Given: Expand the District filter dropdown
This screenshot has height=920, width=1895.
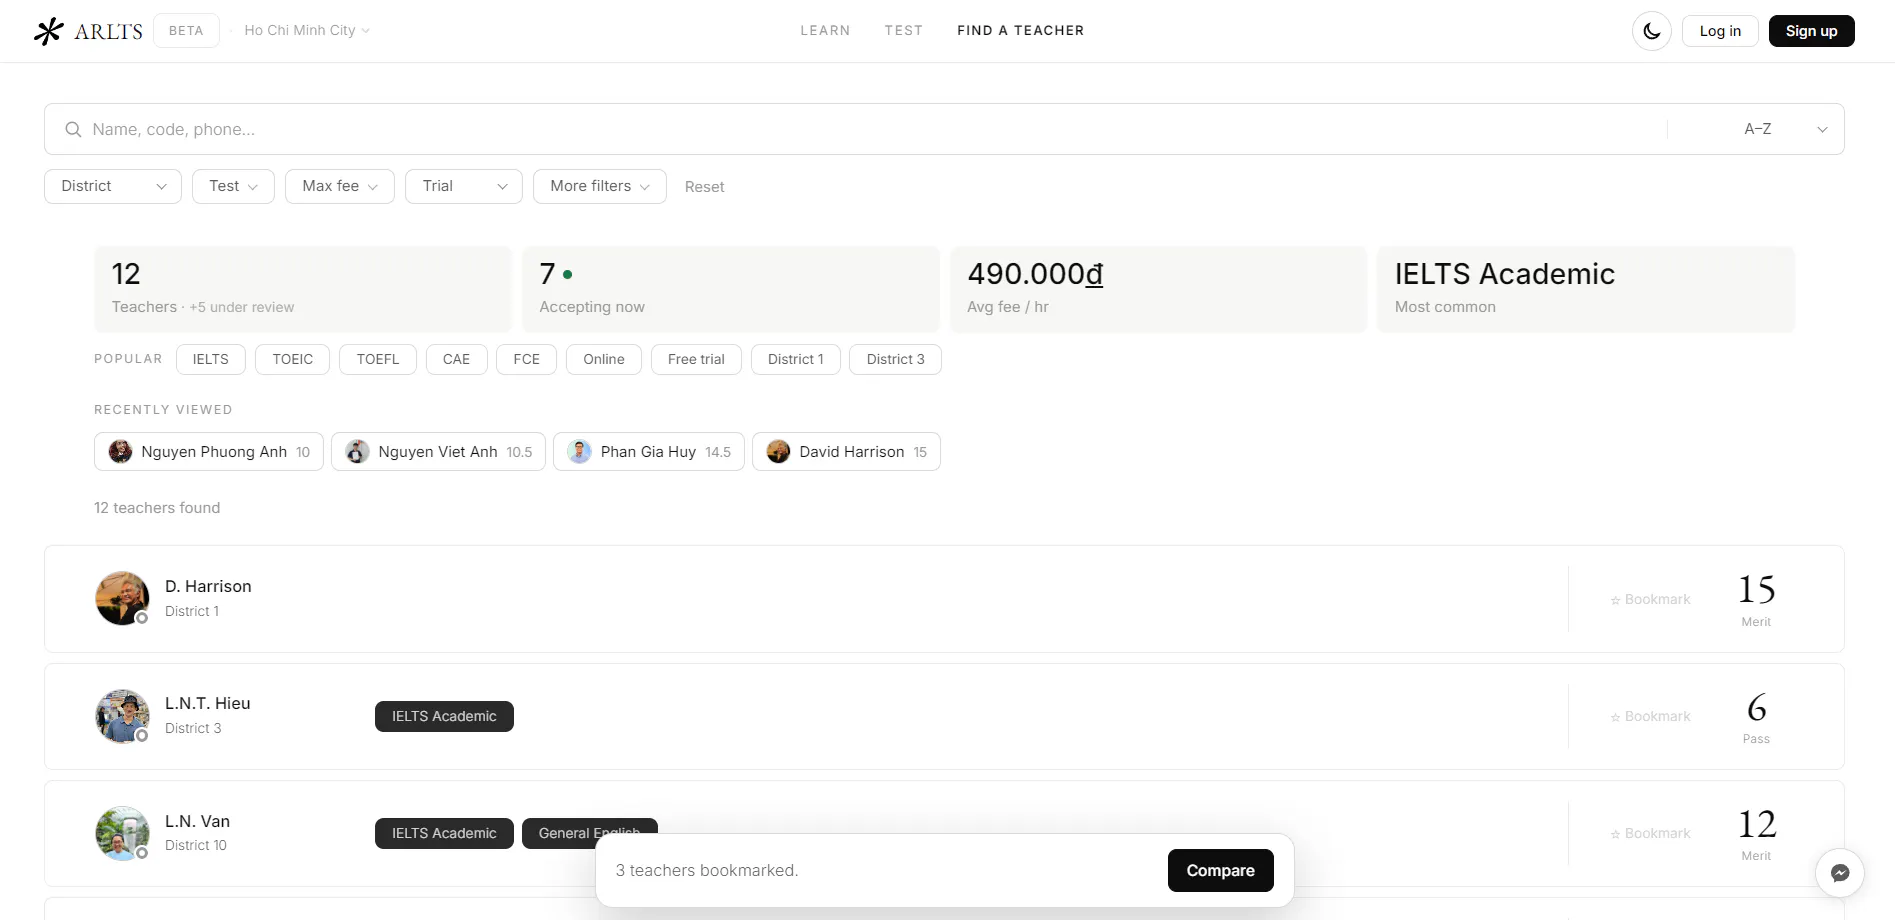Looking at the screenshot, I should point(113,186).
